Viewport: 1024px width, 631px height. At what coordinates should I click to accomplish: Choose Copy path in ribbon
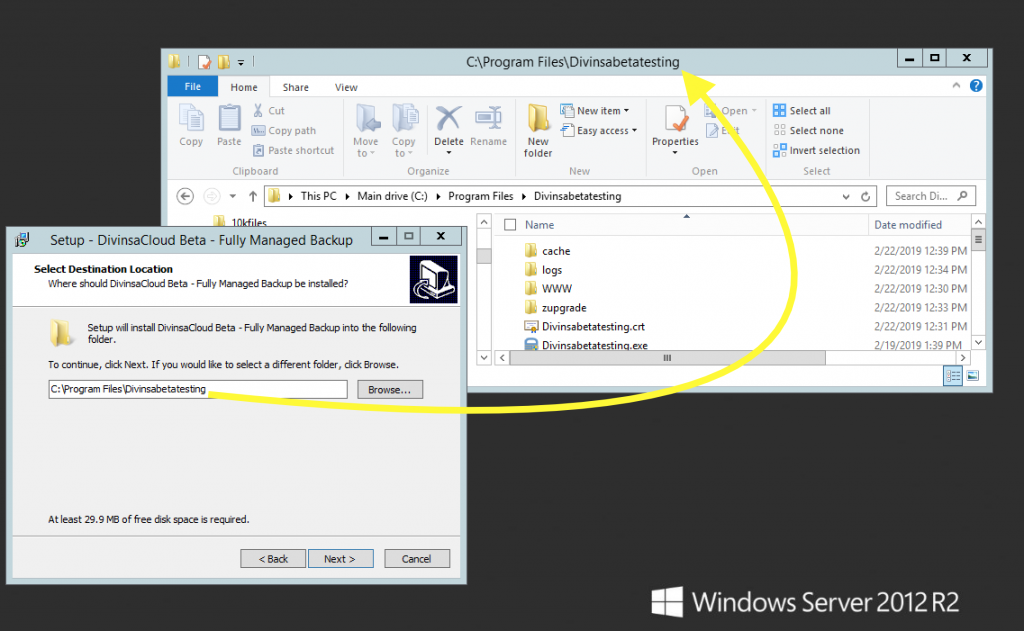284,131
